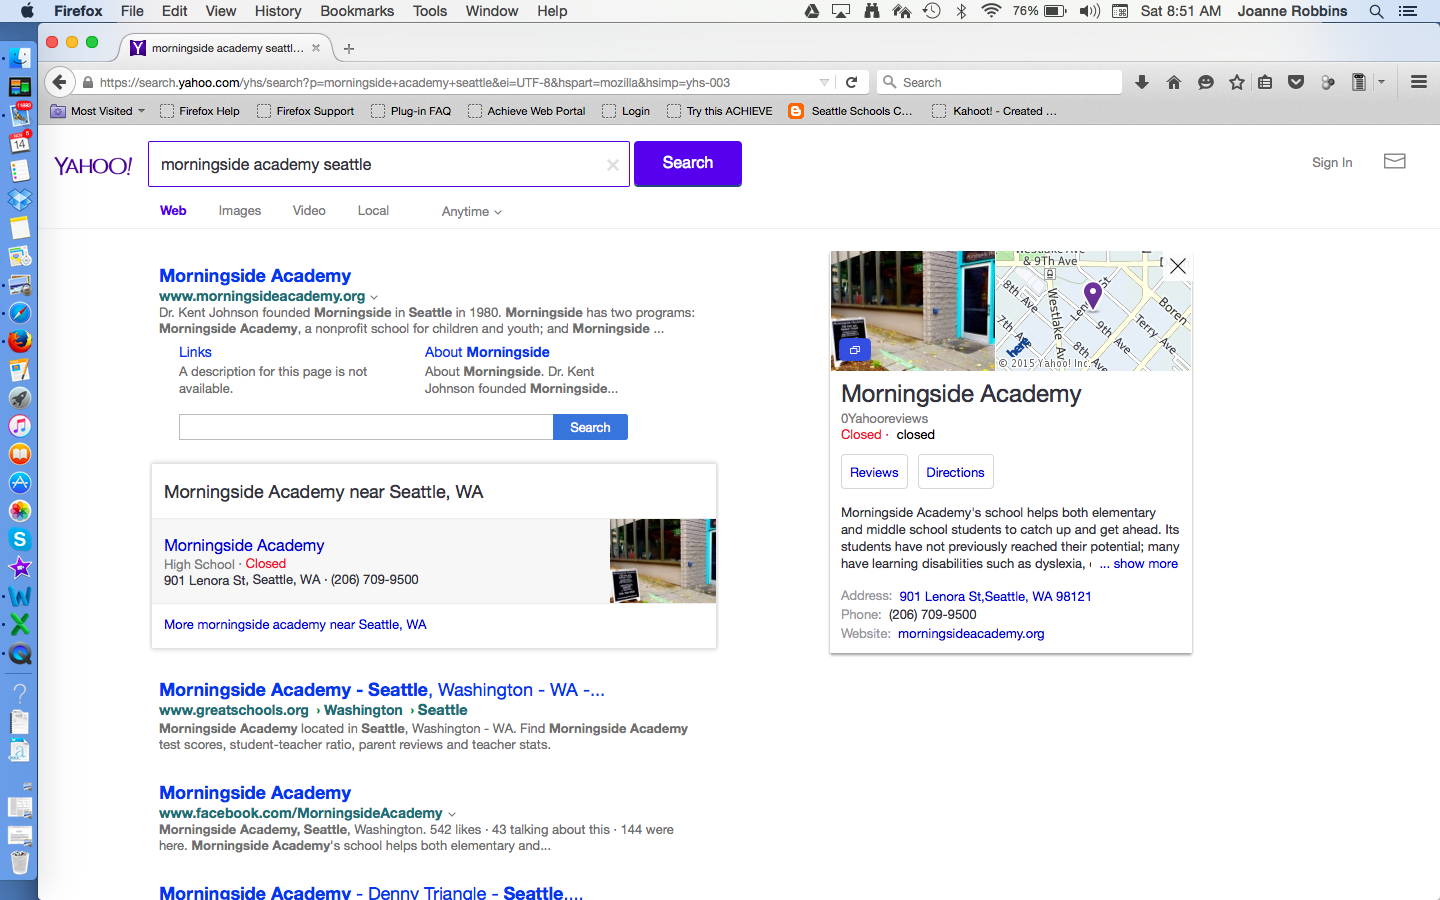Close the Morningside Academy info panel
This screenshot has width=1440, height=900.
1178,266
